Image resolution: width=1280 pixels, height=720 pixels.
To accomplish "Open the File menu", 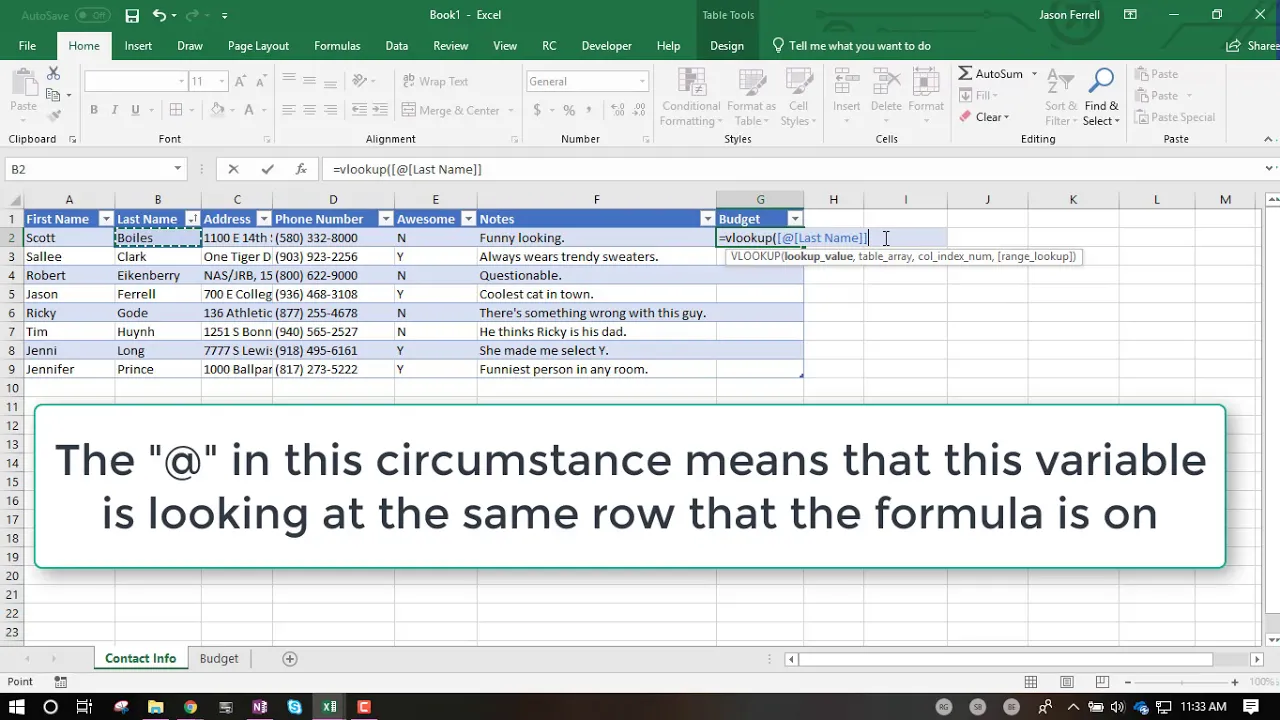I will coord(27,46).
